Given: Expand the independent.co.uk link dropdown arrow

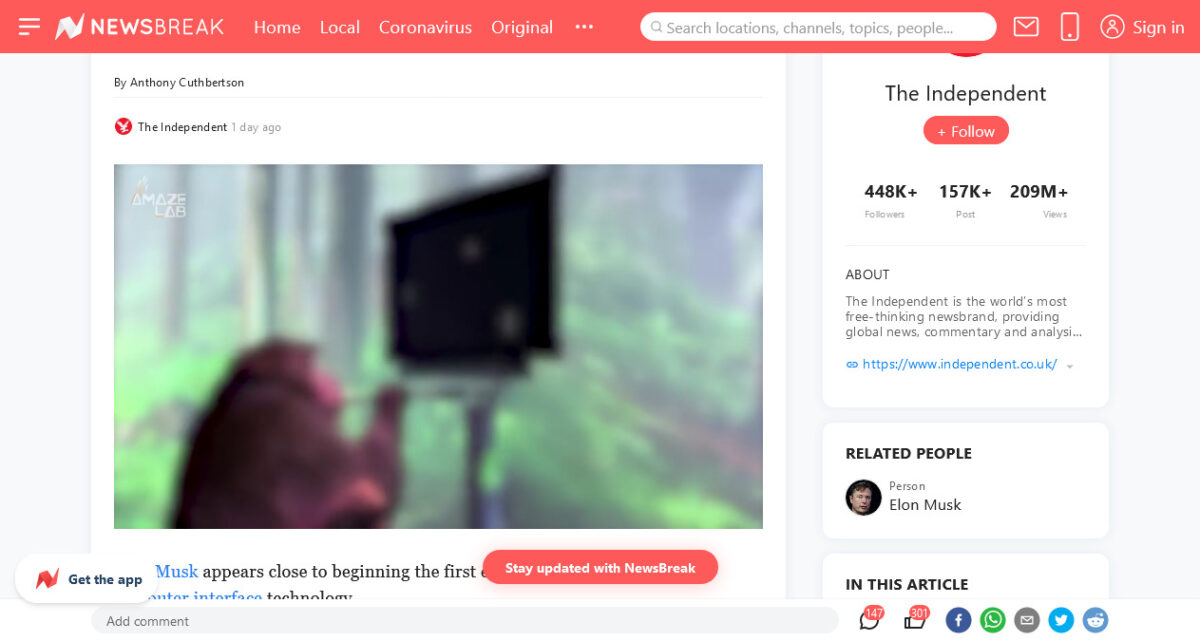Looking at the screenshot, I should point(1070,366).
